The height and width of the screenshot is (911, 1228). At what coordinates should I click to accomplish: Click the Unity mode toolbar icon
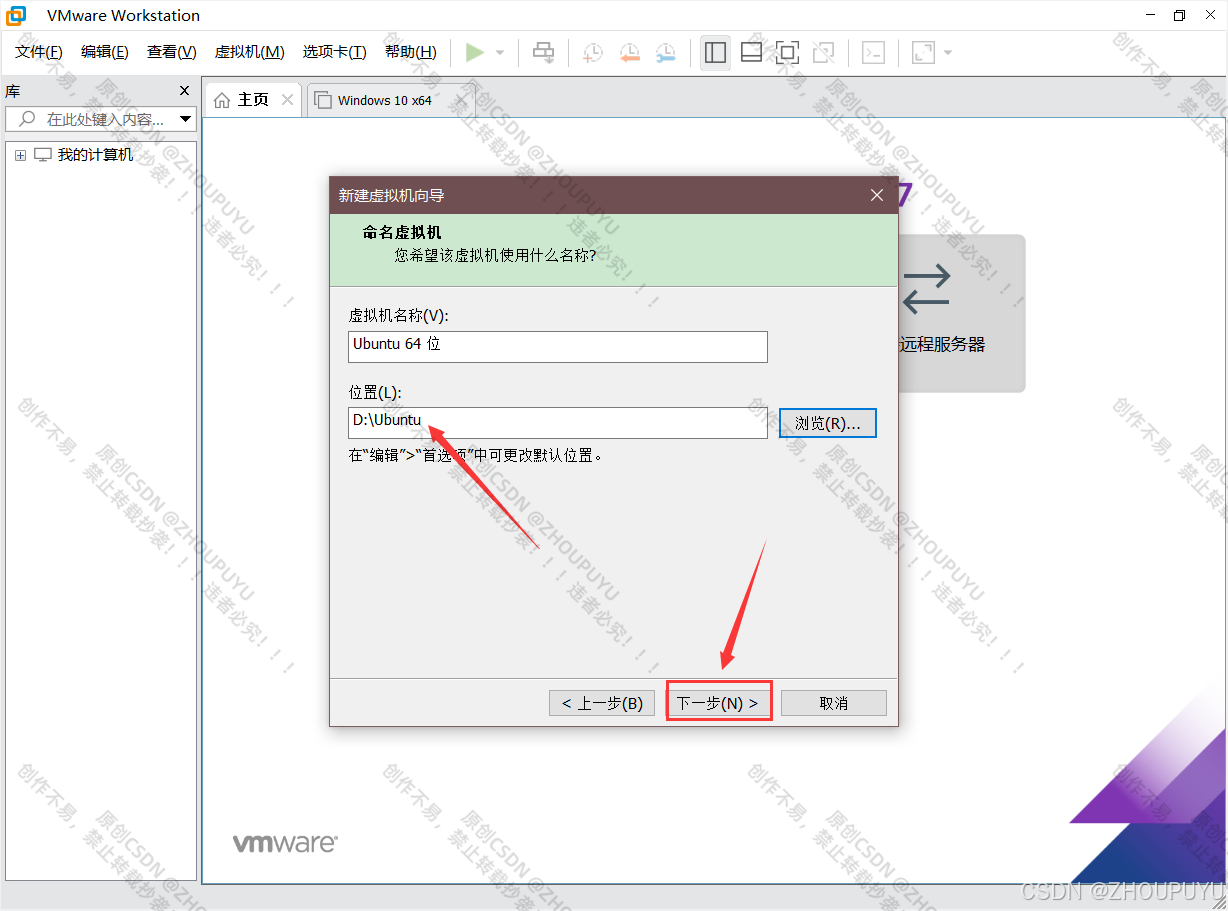click(823, 52)
